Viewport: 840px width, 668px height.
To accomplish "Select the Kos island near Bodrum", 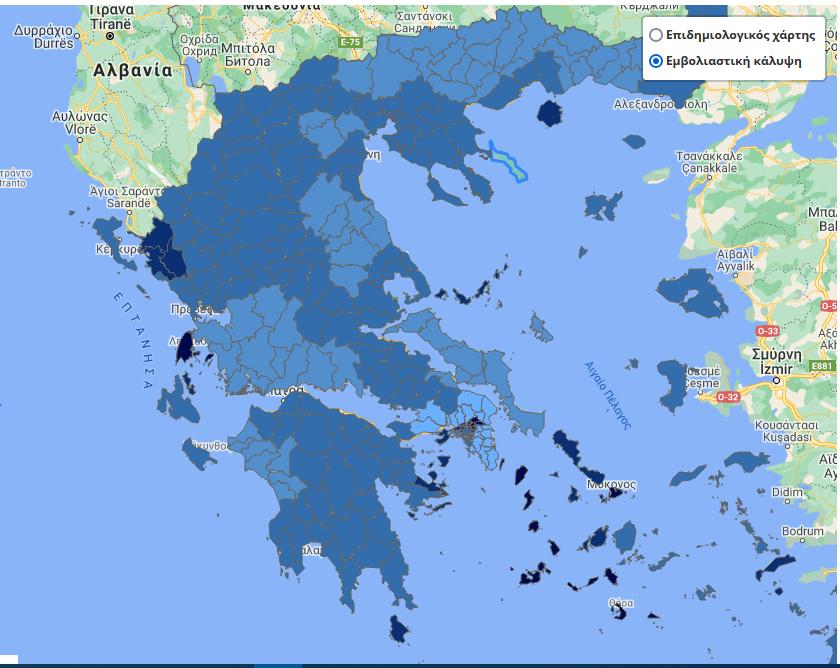I will click(x=775, y=567).
